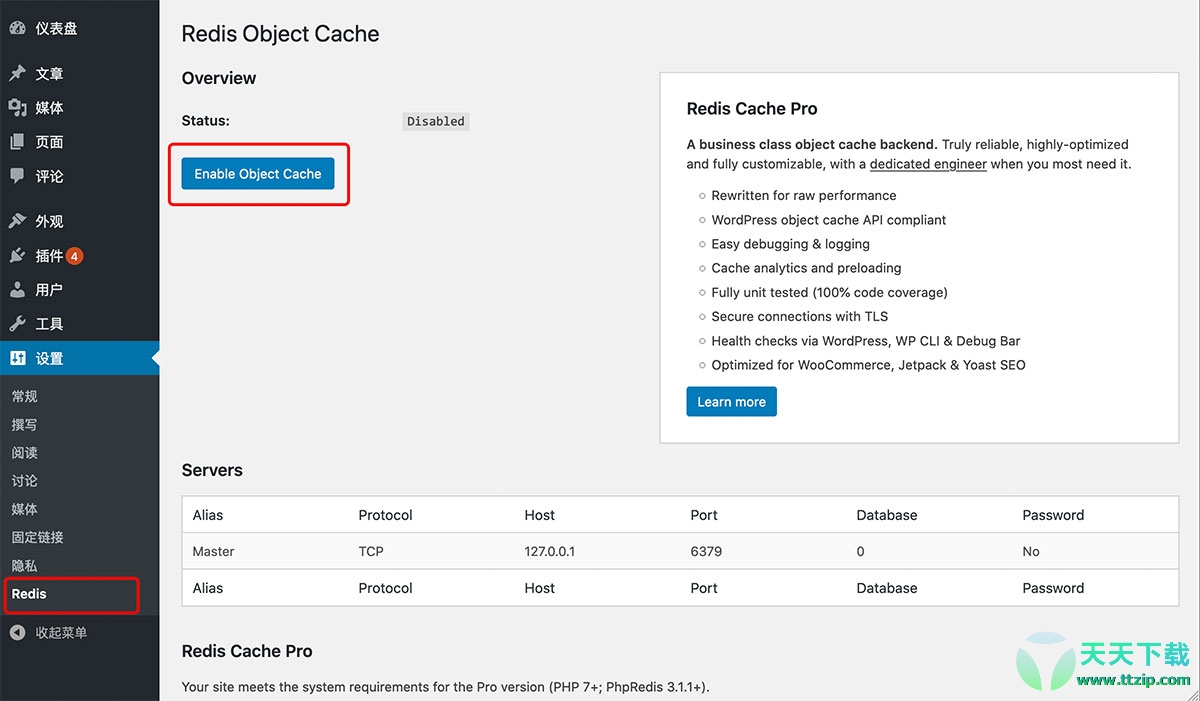Image resolution: width=1200 pixels, height=701 pixels.
Task: Click Password footer cell below No
Action: (1053, 588)
